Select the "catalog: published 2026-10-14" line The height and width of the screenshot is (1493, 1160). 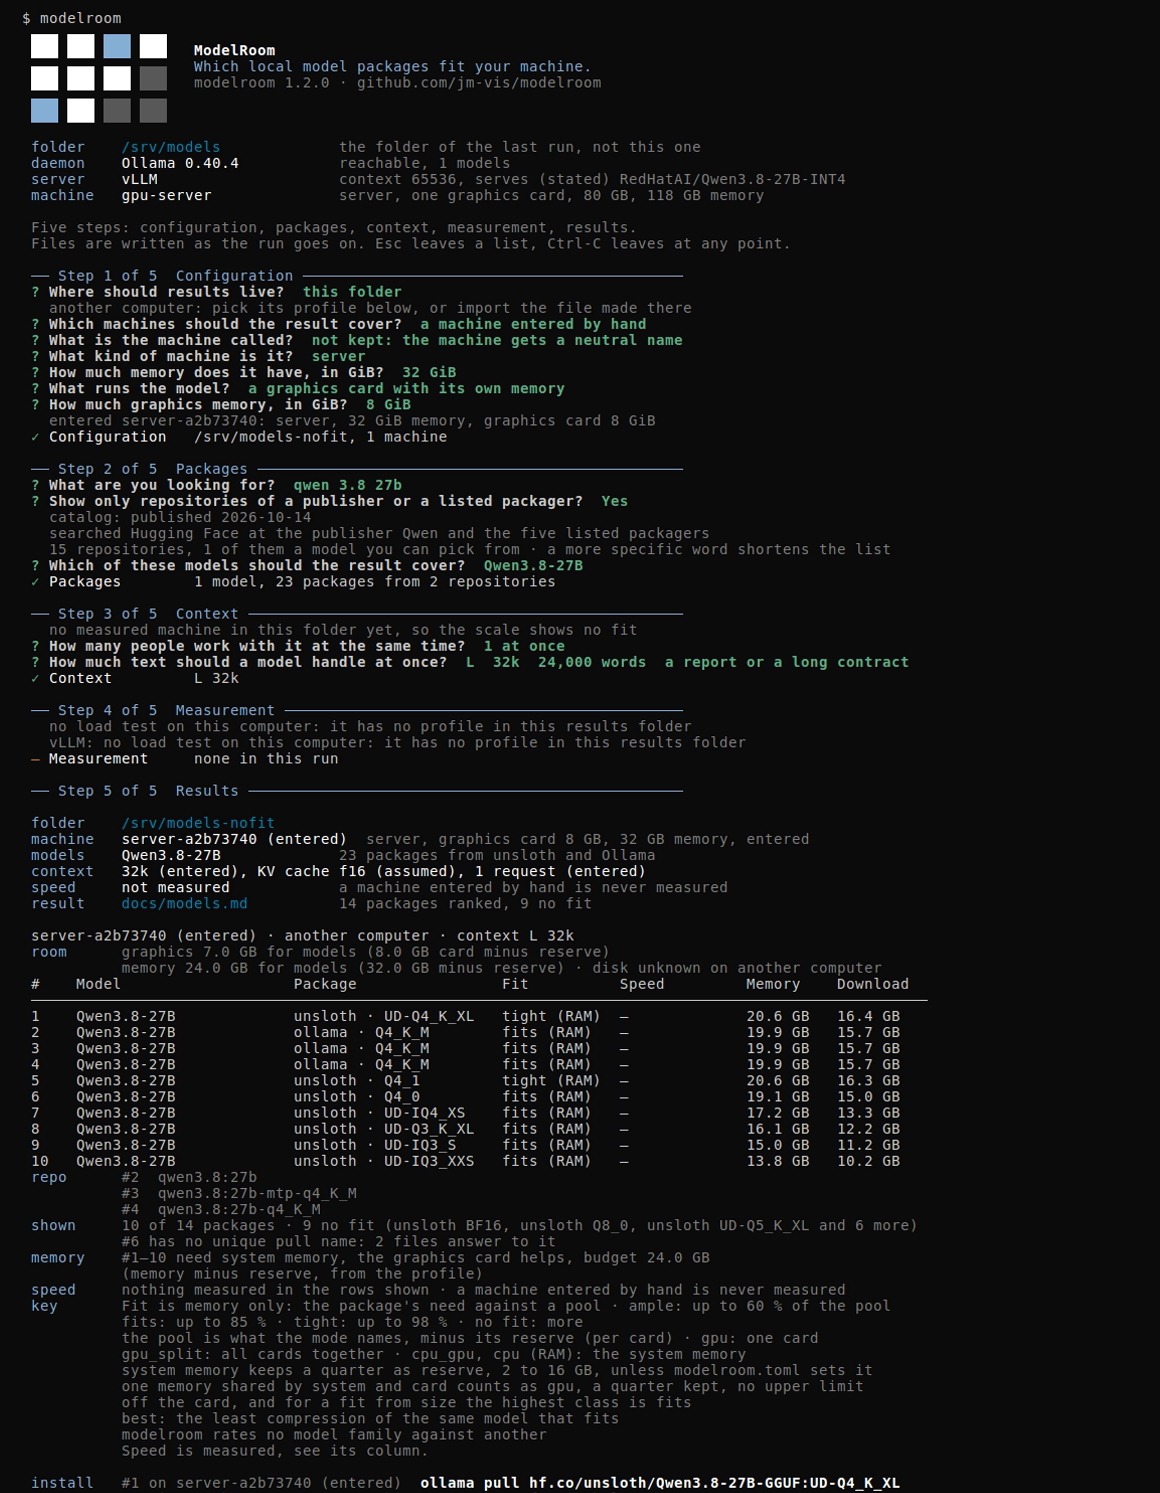180,517
